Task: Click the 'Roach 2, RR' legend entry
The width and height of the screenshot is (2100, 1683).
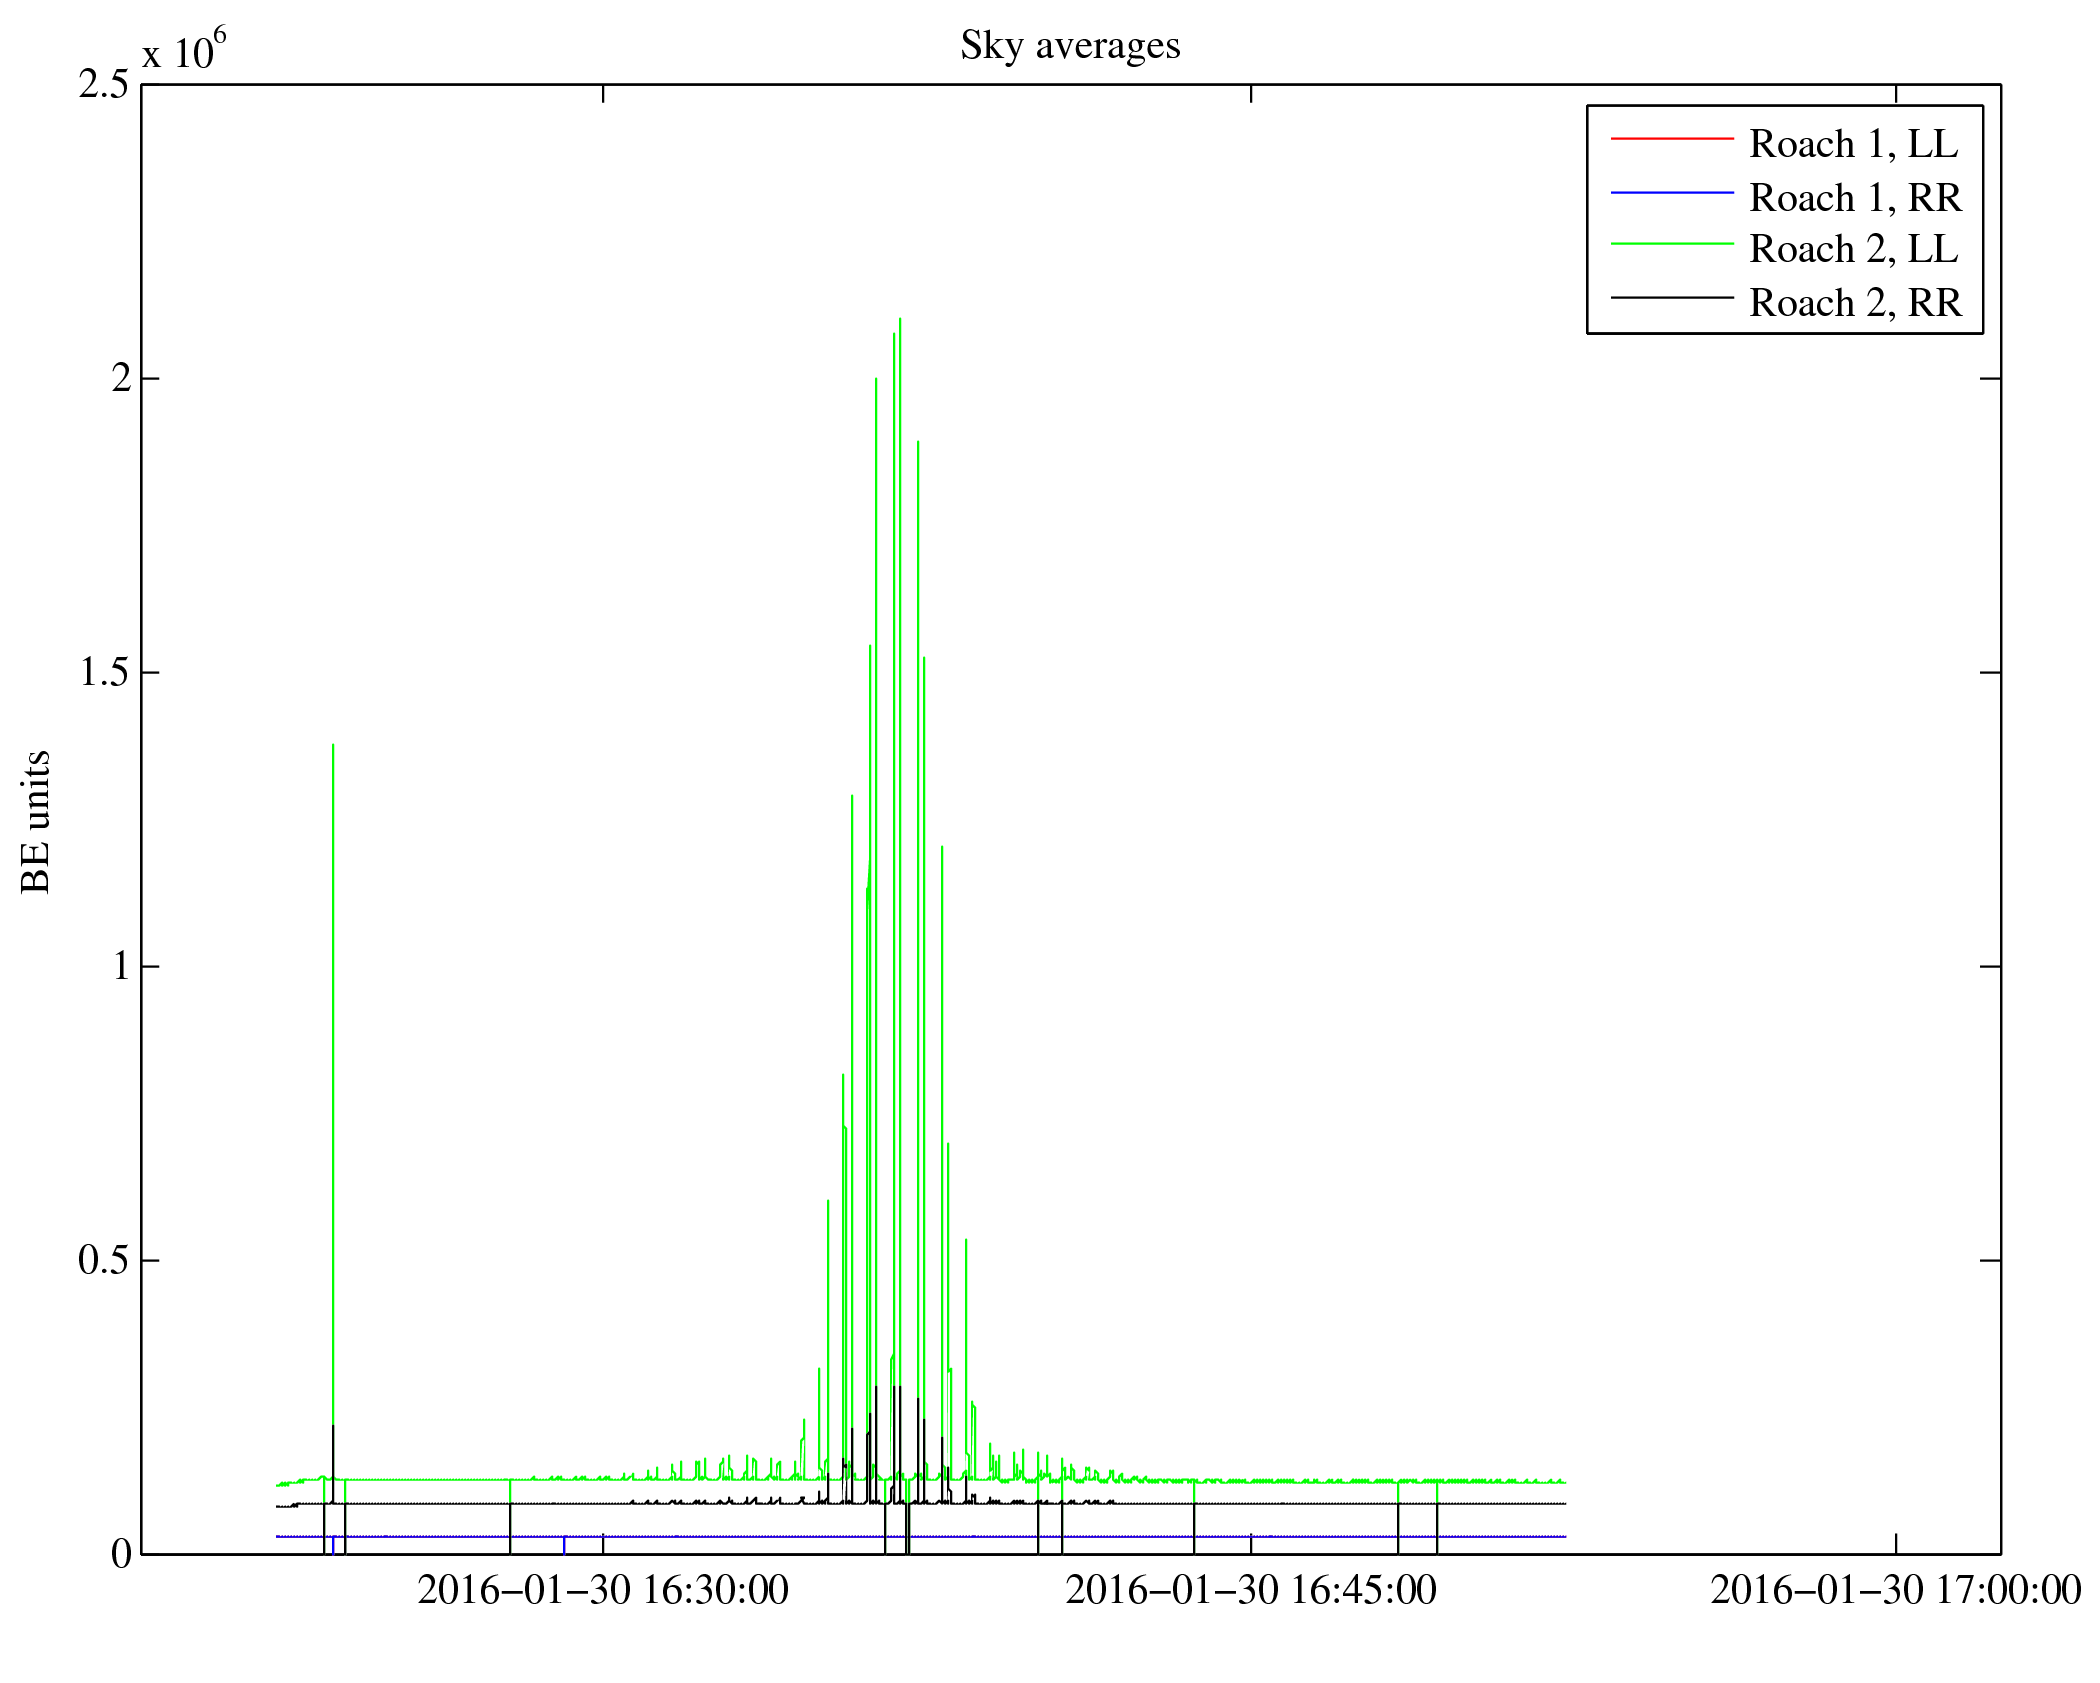Action: [x=1855, y=302]
